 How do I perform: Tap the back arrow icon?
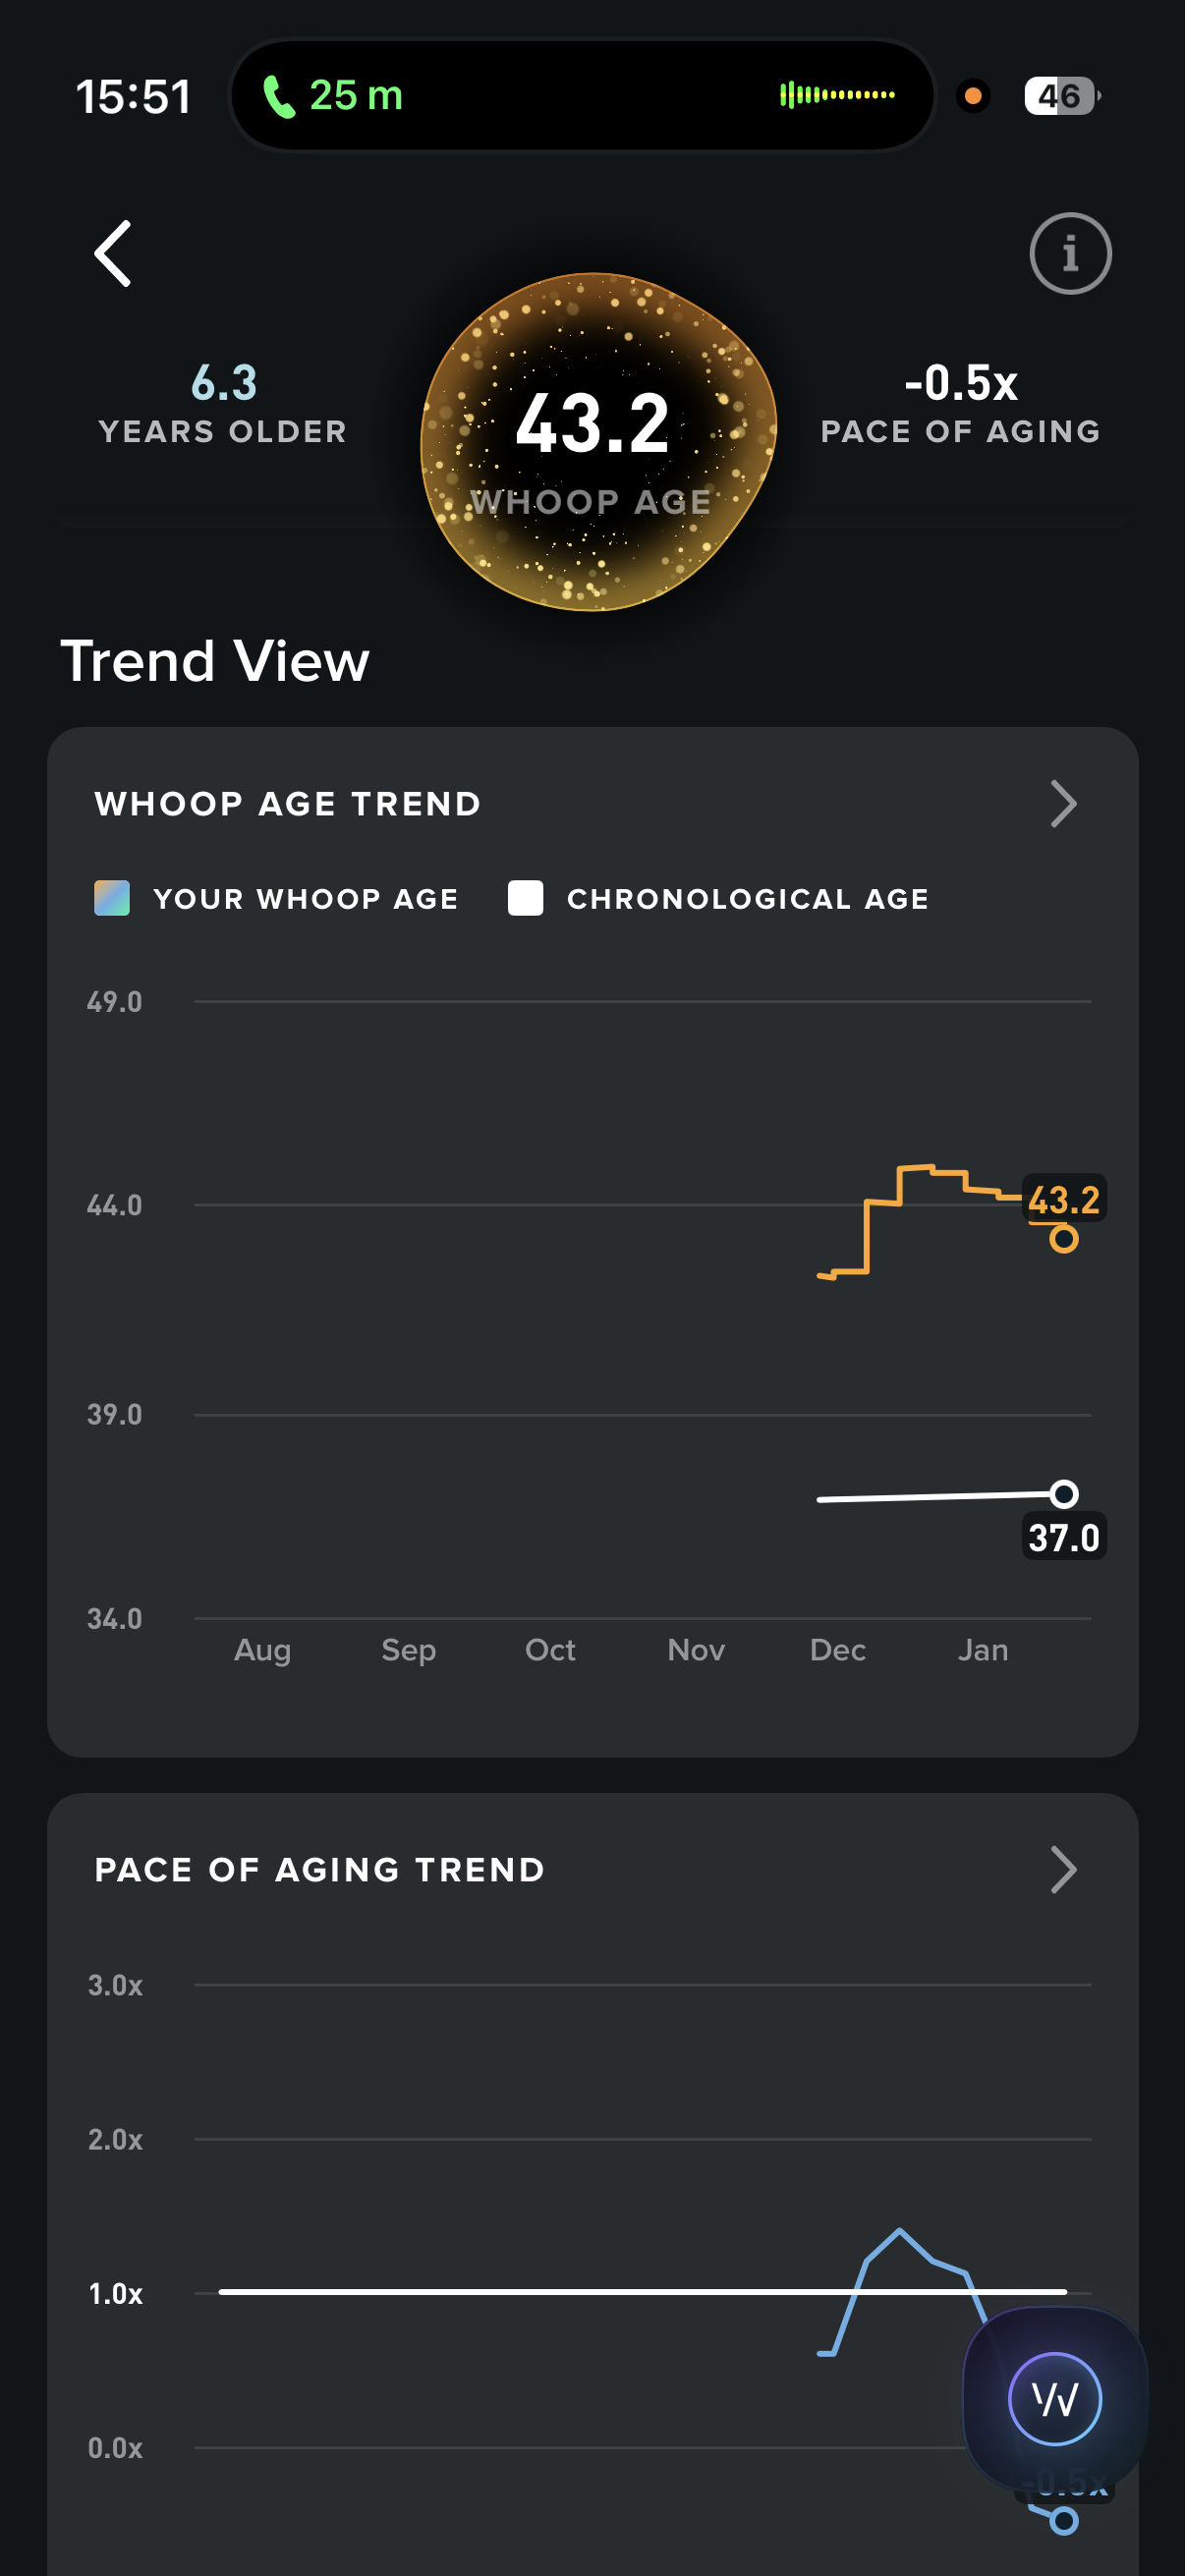click(x=113, y=254)
